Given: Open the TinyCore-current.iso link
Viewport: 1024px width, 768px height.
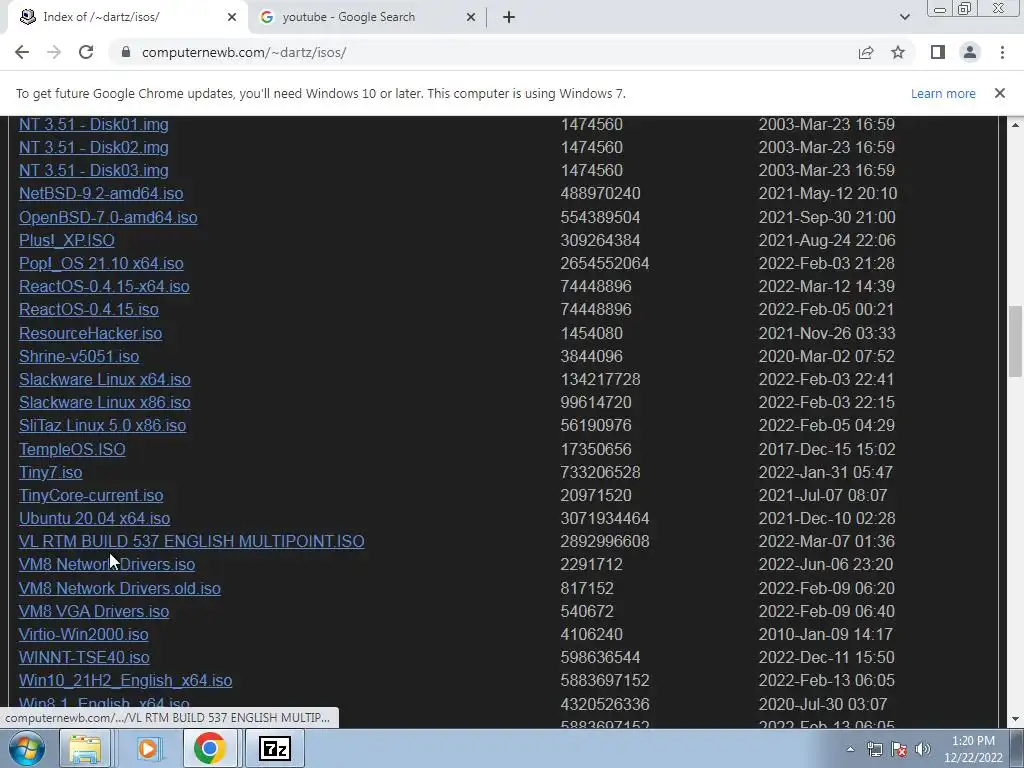Looking at the screenshot, I should click(x=91, y=496).
